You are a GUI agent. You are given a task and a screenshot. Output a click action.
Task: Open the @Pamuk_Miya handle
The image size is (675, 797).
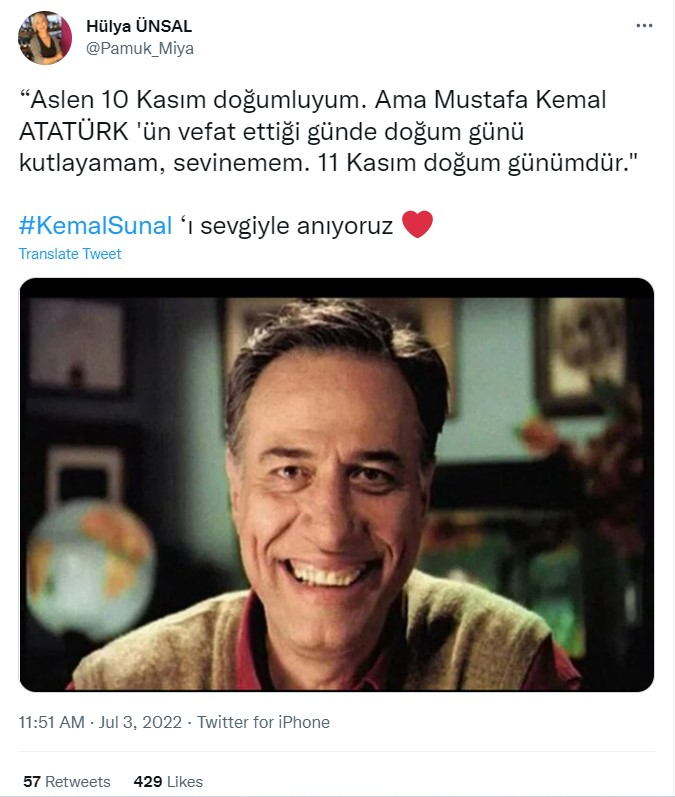click(x=140, y=48)
